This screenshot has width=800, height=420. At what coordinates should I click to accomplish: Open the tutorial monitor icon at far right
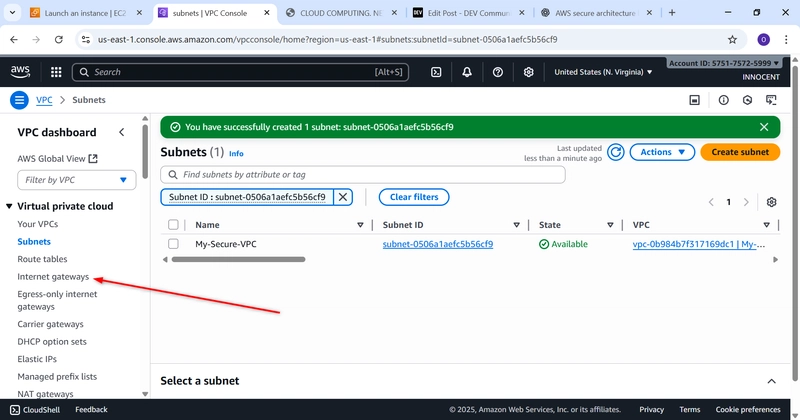pyautogui.click(x=771, y=100)
